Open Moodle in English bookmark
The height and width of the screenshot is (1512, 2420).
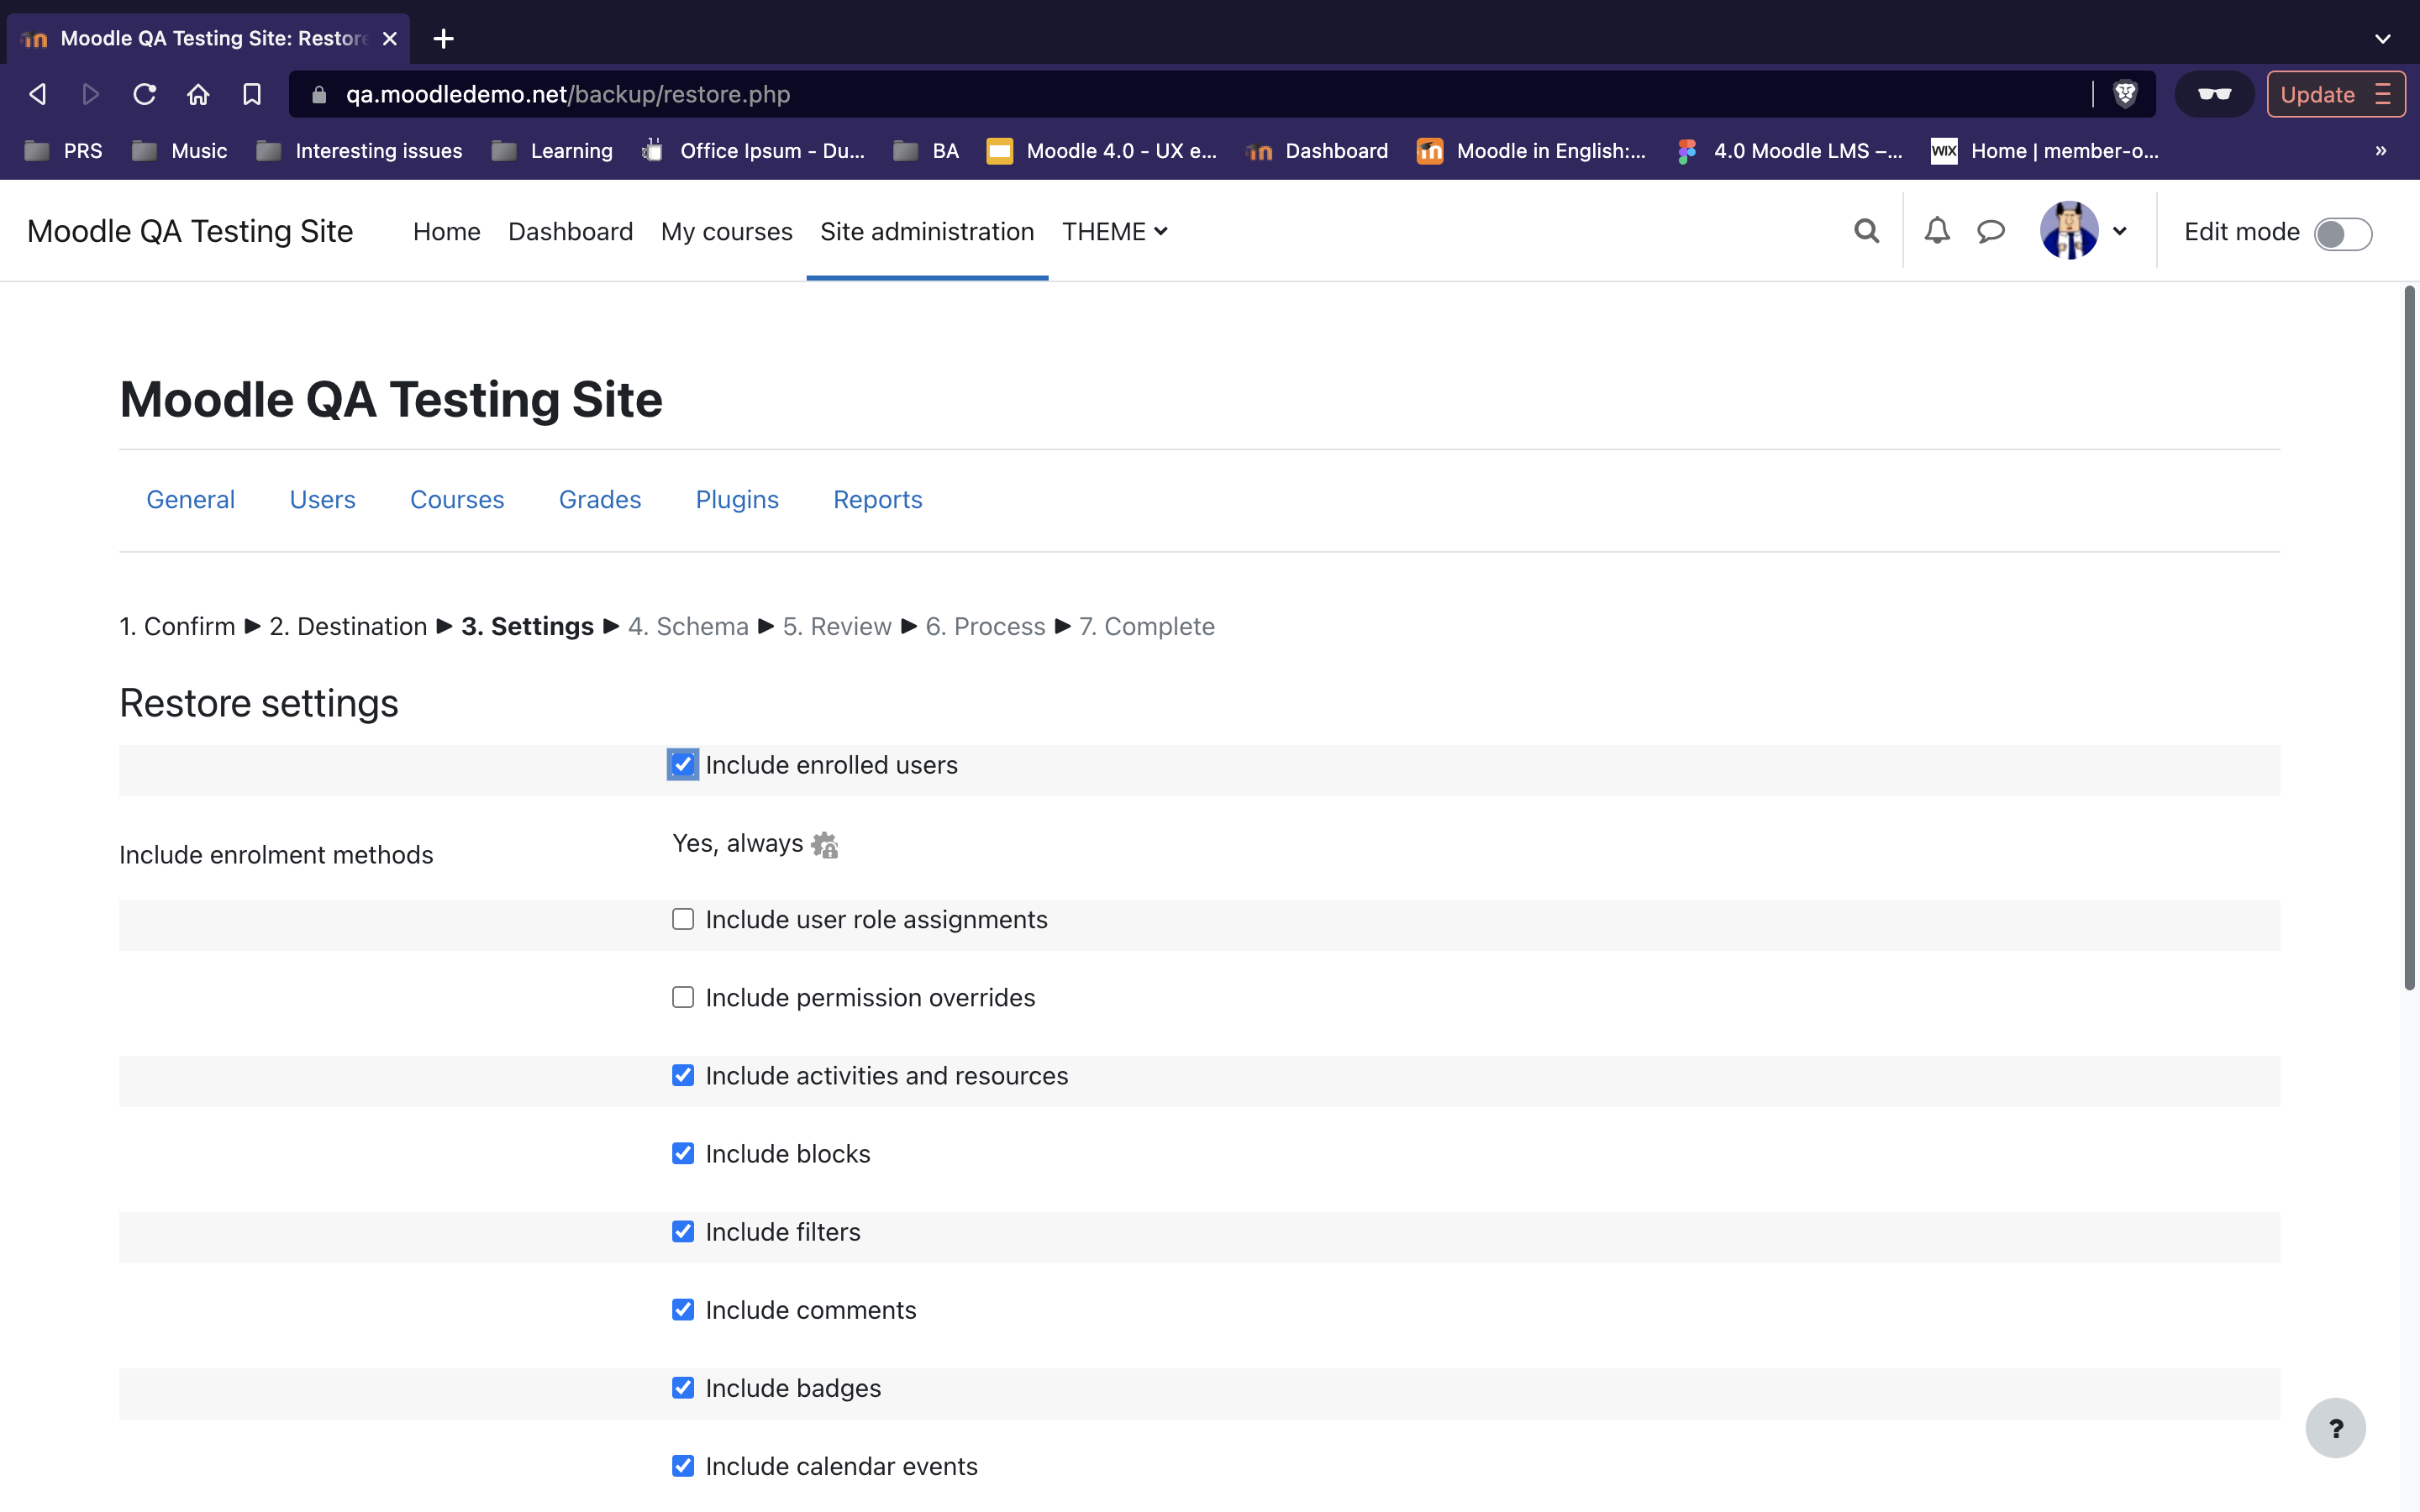point(1531,151)
